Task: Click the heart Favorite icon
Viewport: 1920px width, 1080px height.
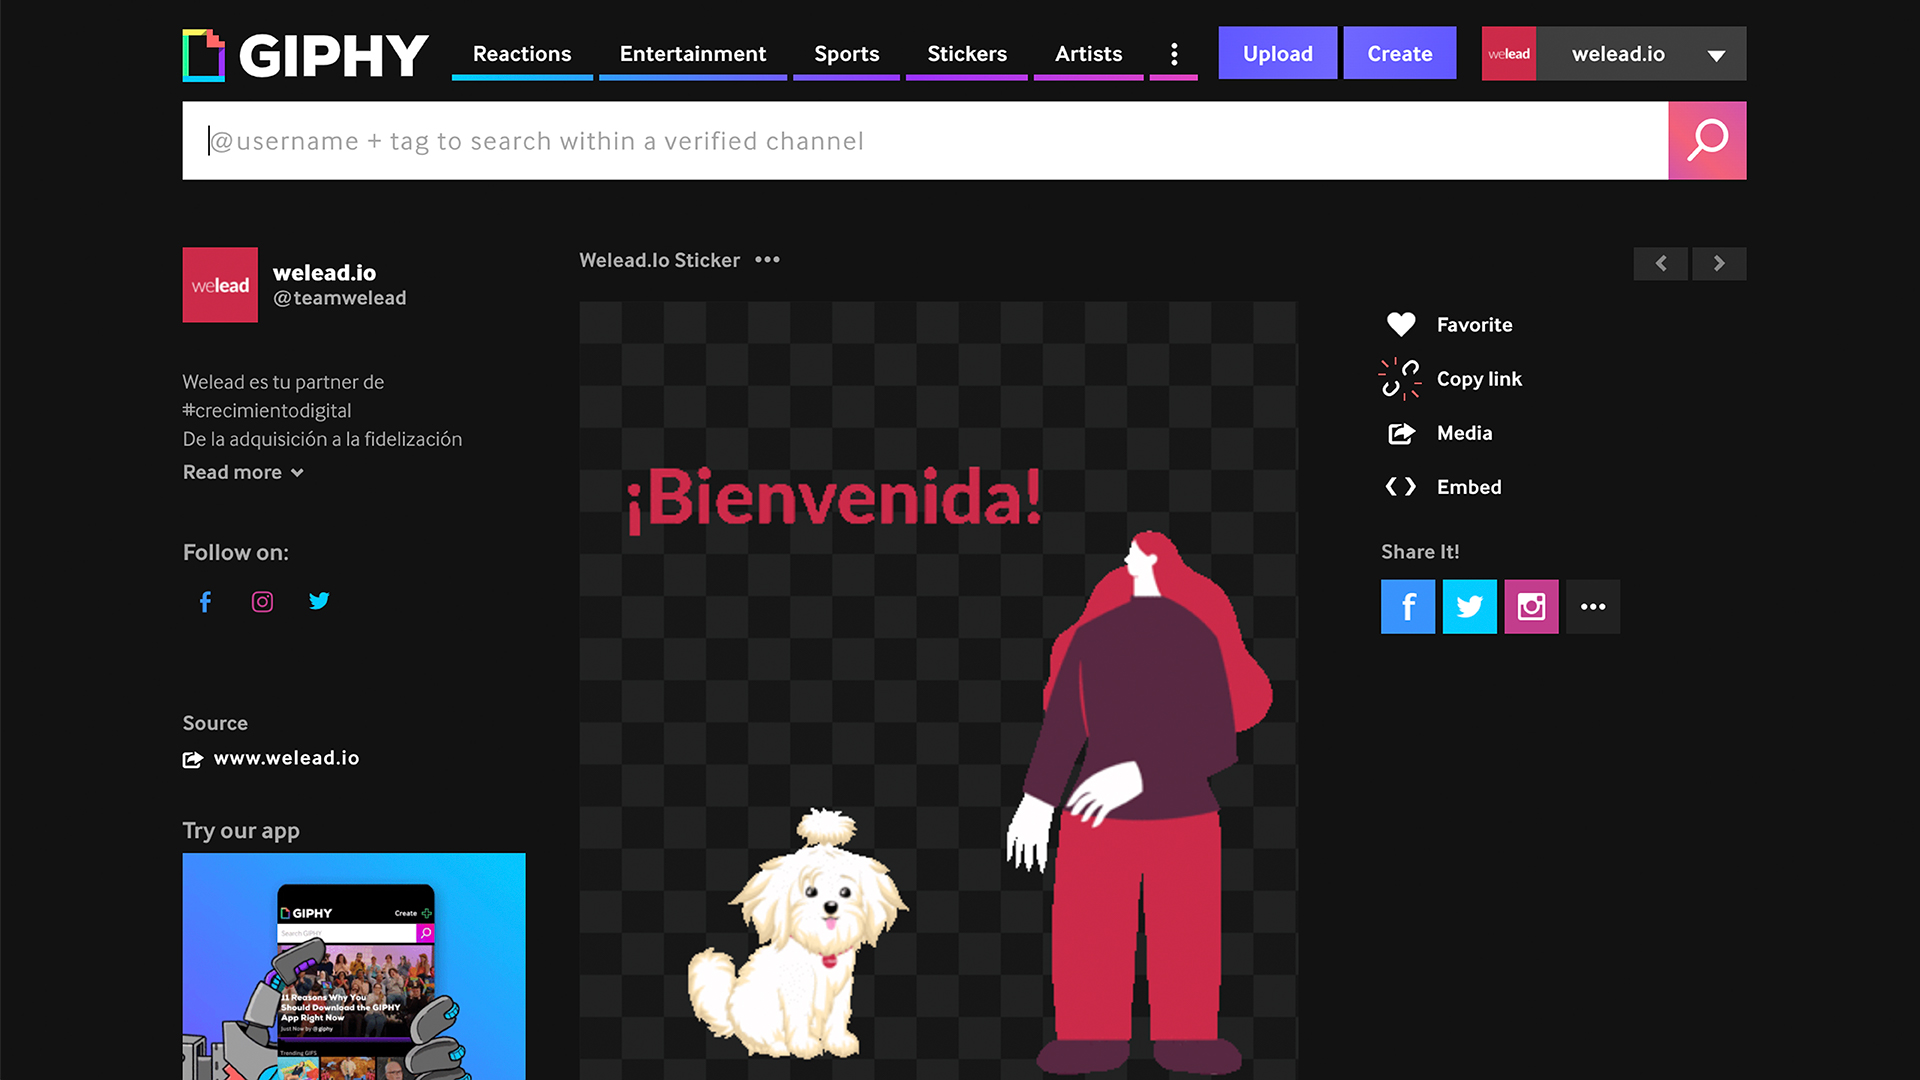Action: pos(1401,324)
